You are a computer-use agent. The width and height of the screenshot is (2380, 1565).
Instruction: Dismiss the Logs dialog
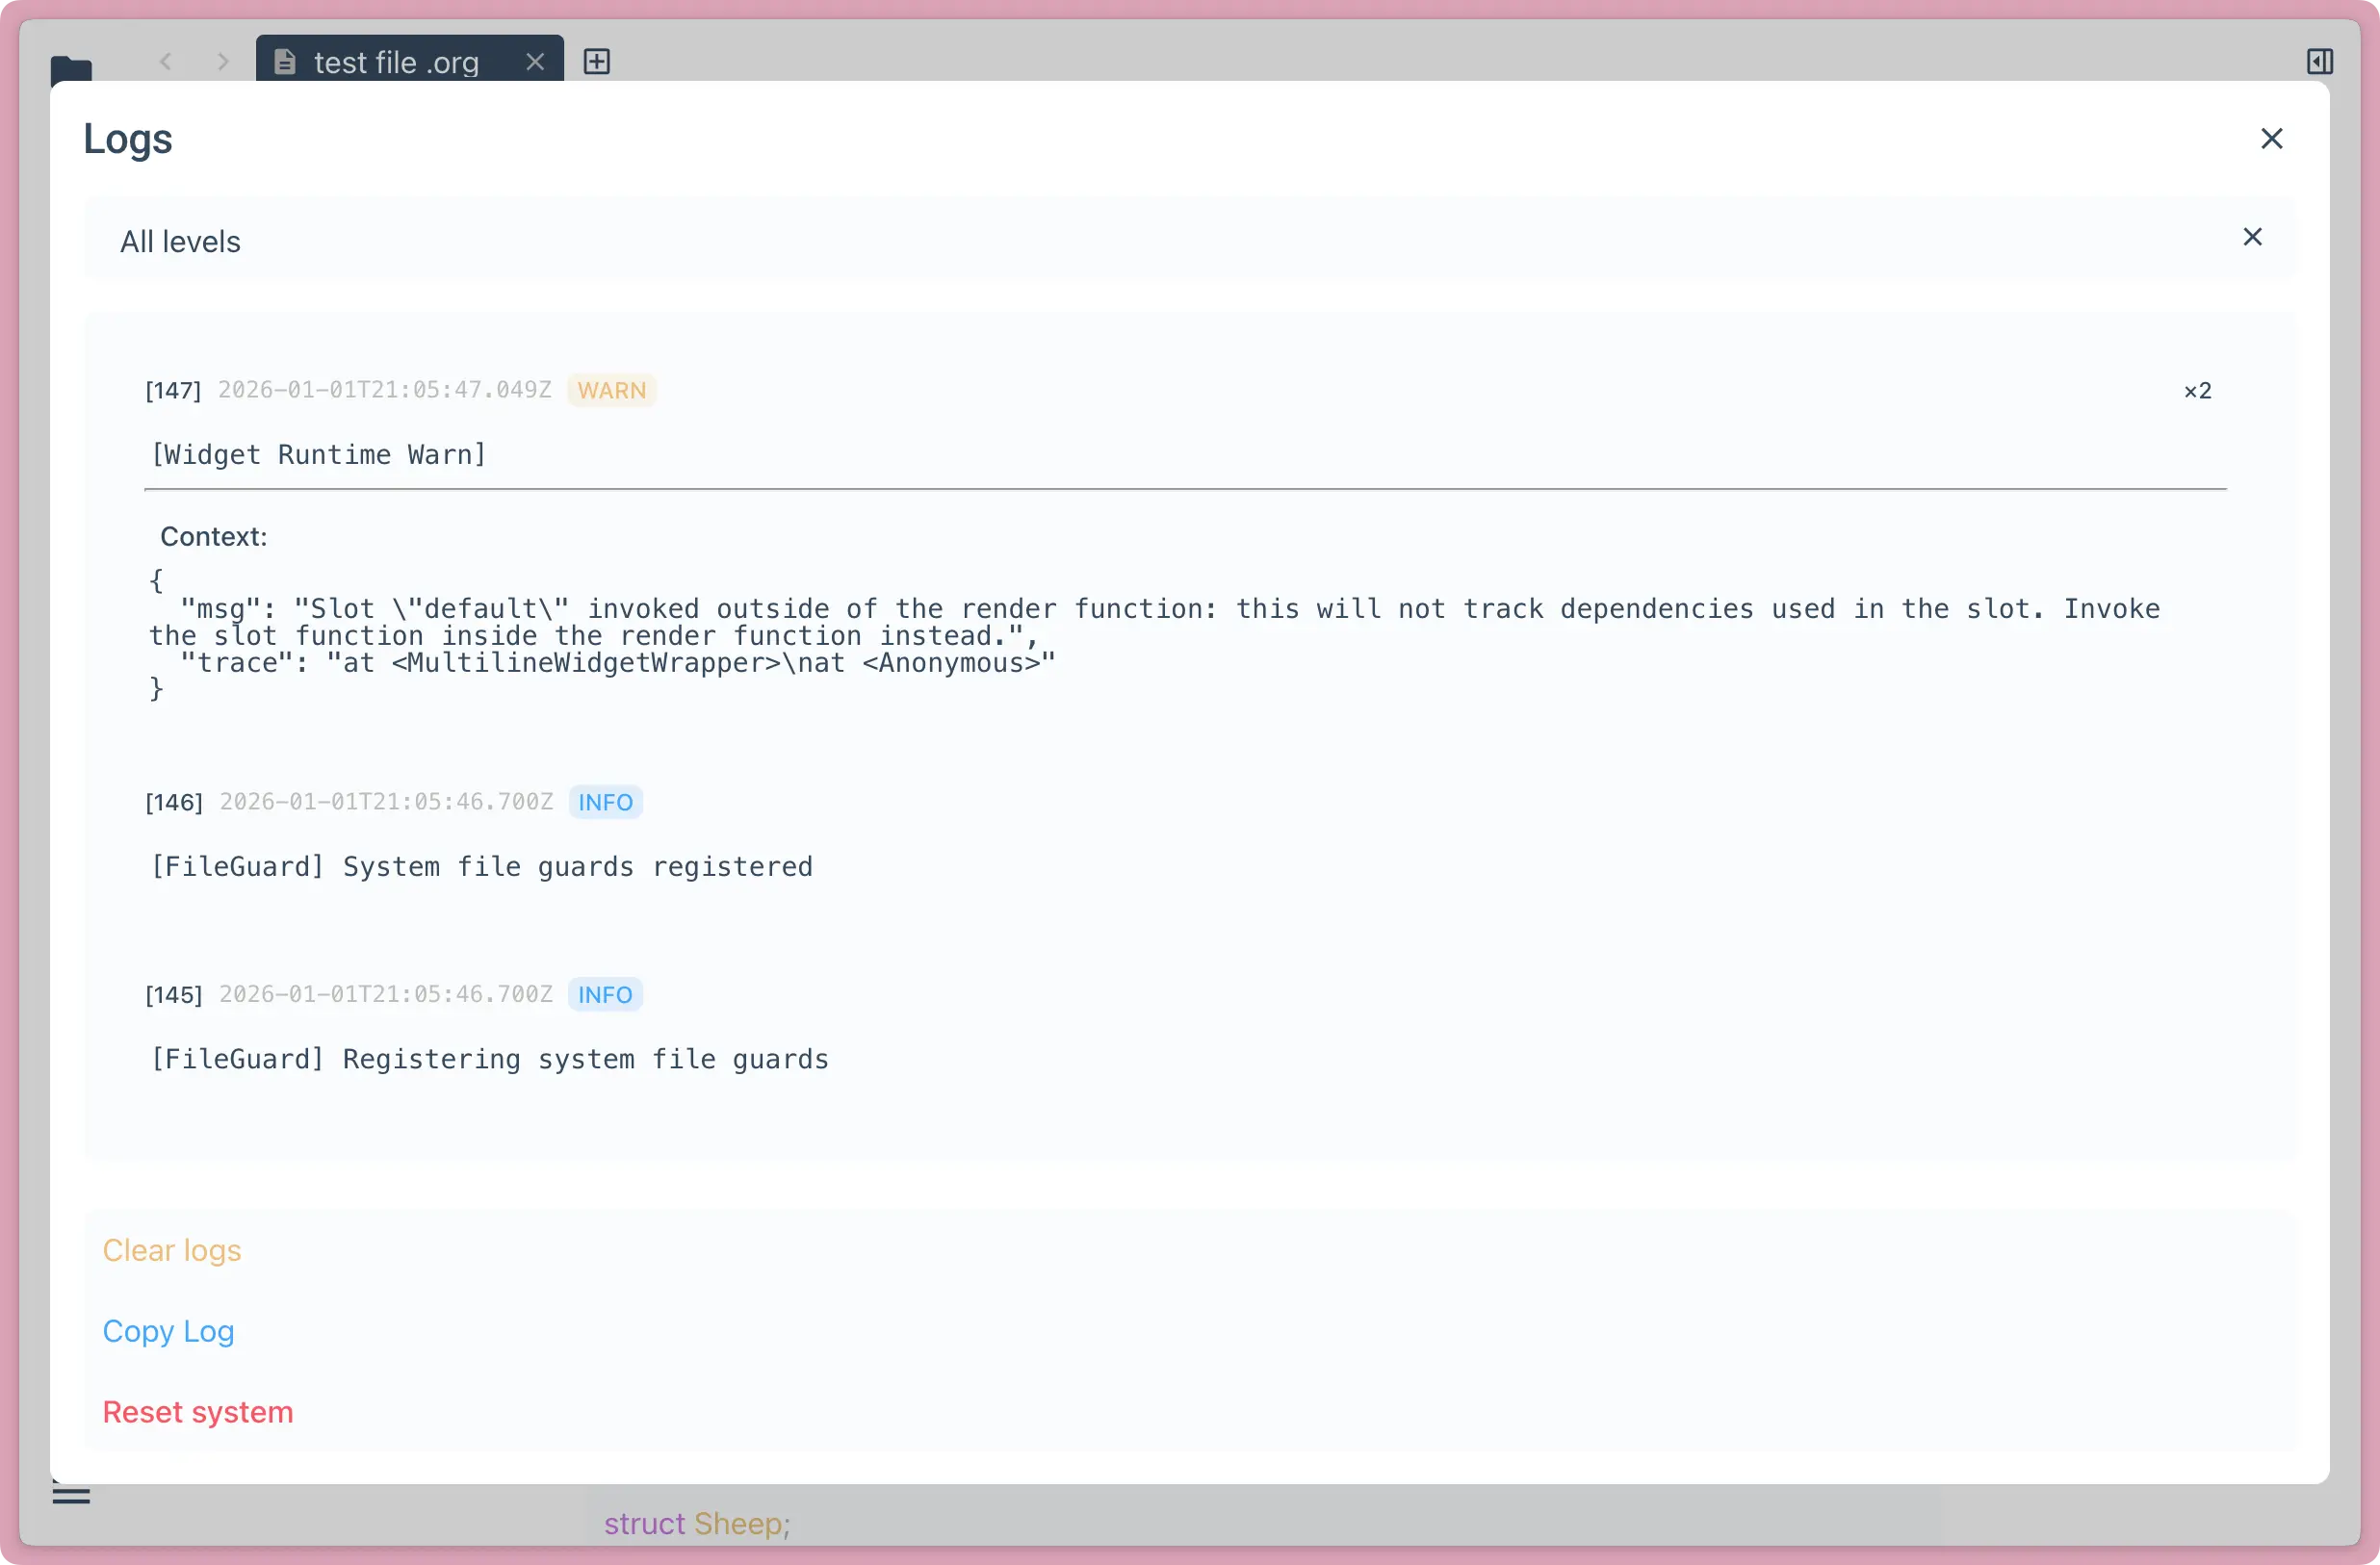(x=2272, y=139)
